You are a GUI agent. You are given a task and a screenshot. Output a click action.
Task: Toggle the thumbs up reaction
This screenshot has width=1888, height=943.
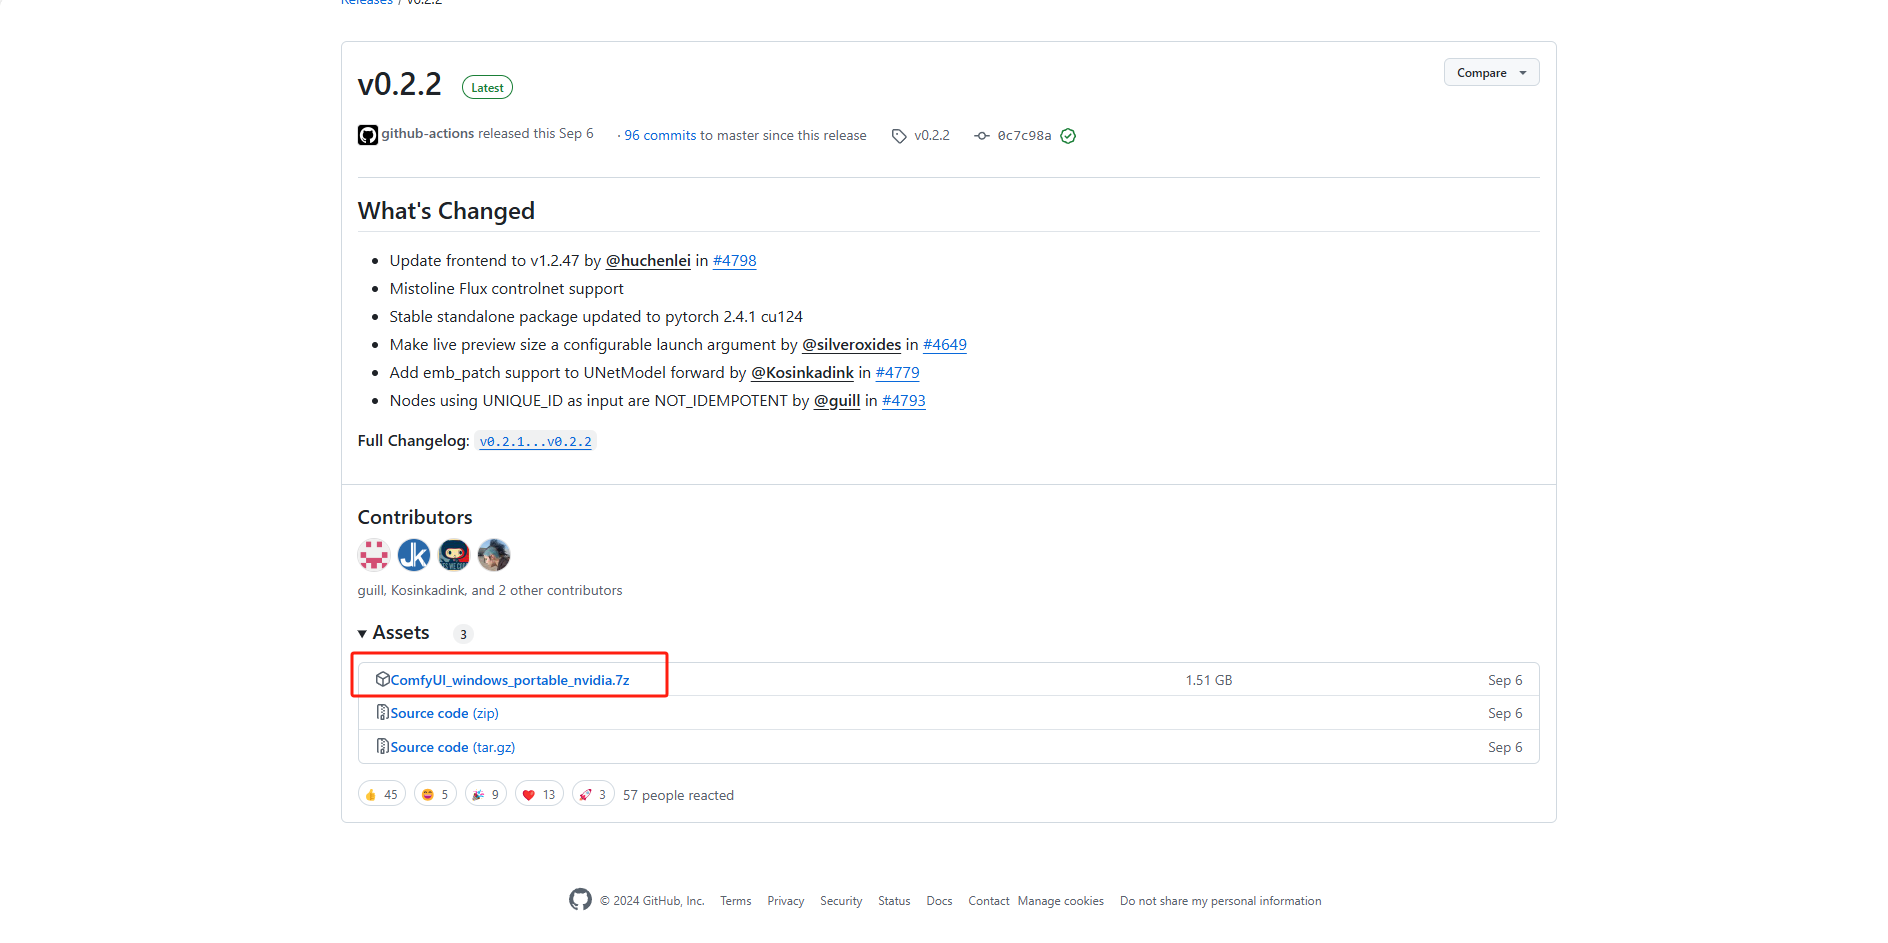pyautogui.click(x=381, y=795)
